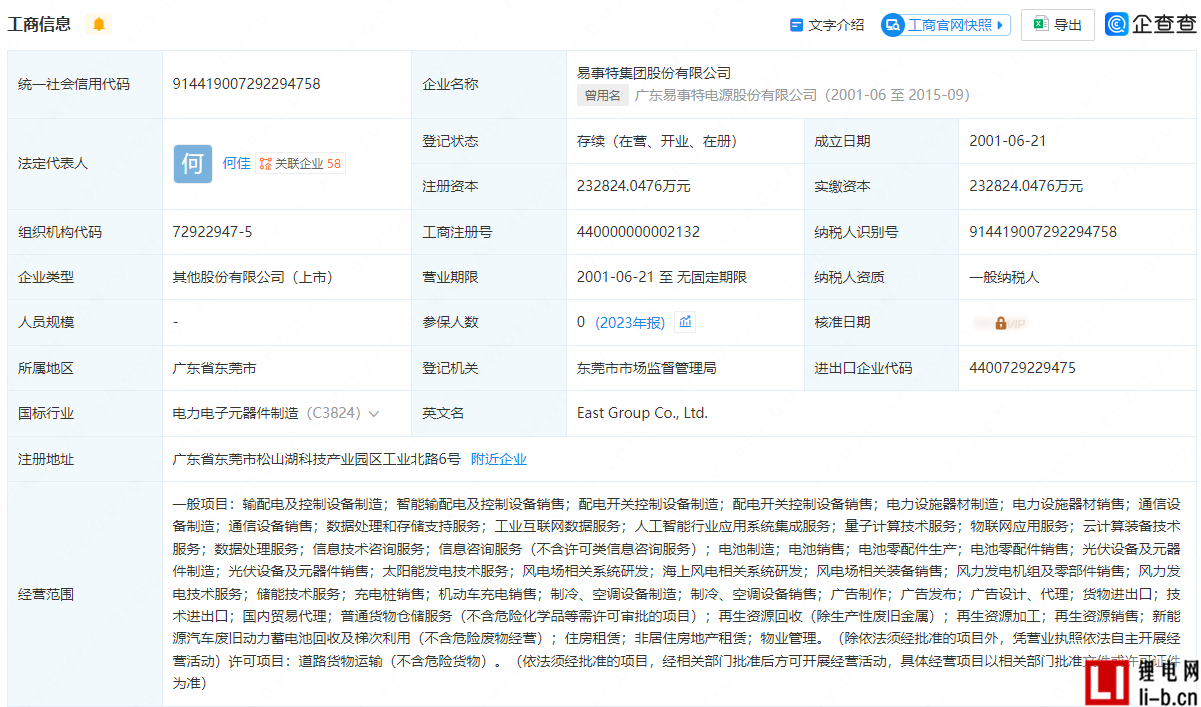Select registrar 东莞市市场监督管理局
1201x707 pixels.
tap(647, 368)
